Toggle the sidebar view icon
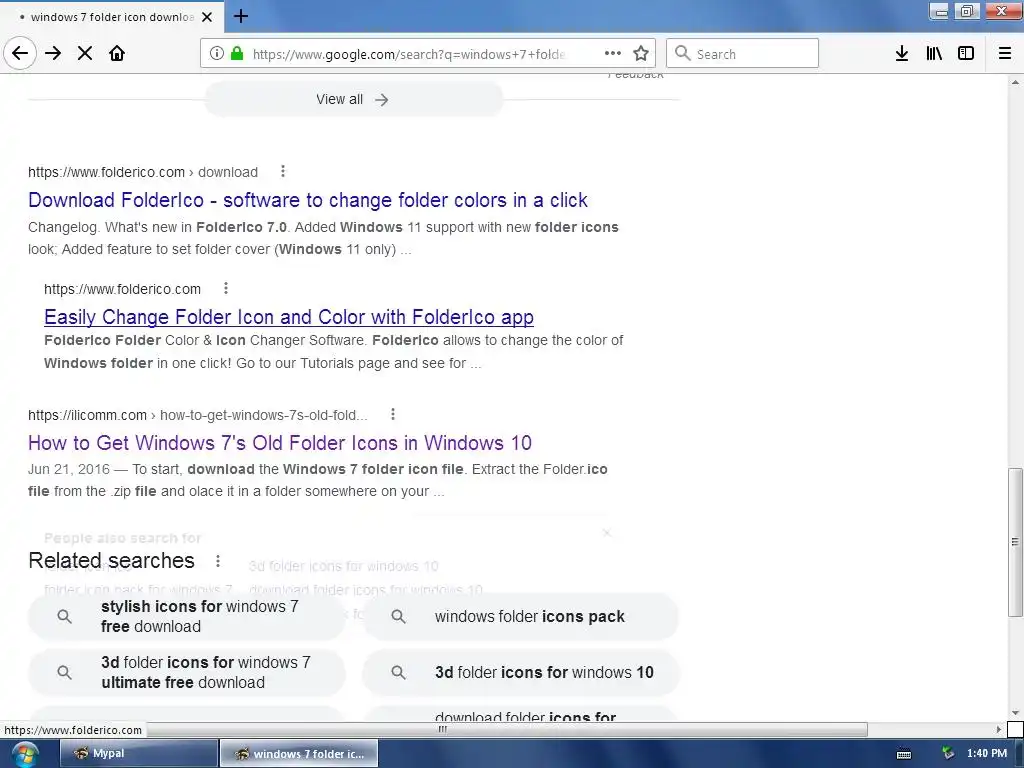 [966, 54]
